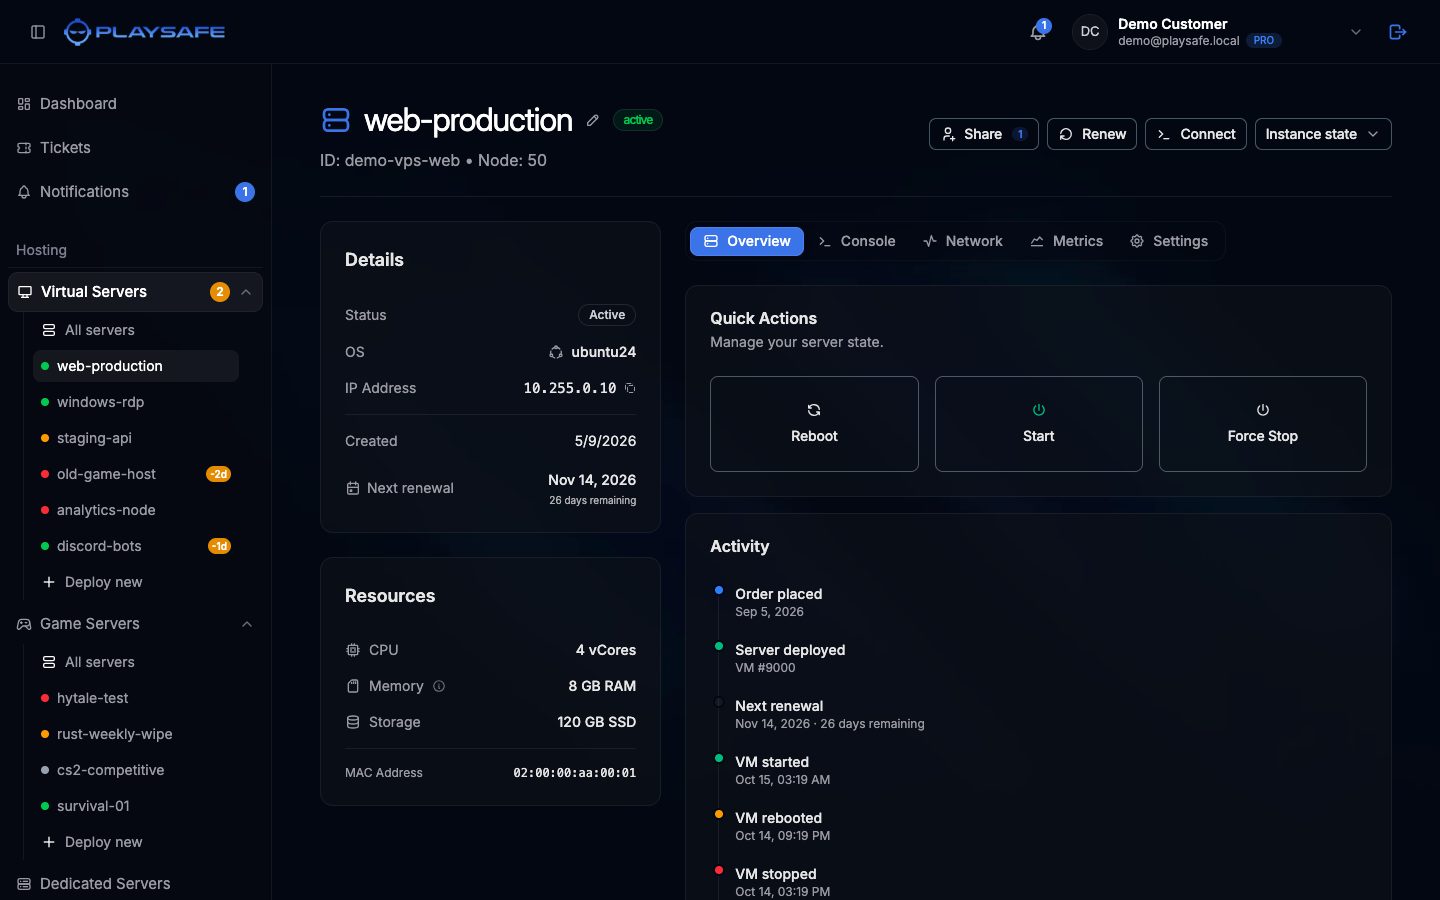Switch to the Network tab
This screenshot has height=900, width=1440.
[963, 241]
